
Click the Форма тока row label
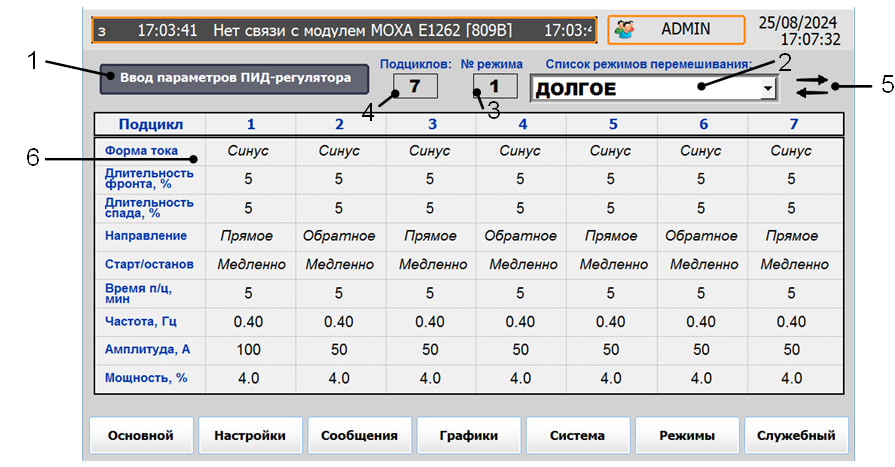141,151
